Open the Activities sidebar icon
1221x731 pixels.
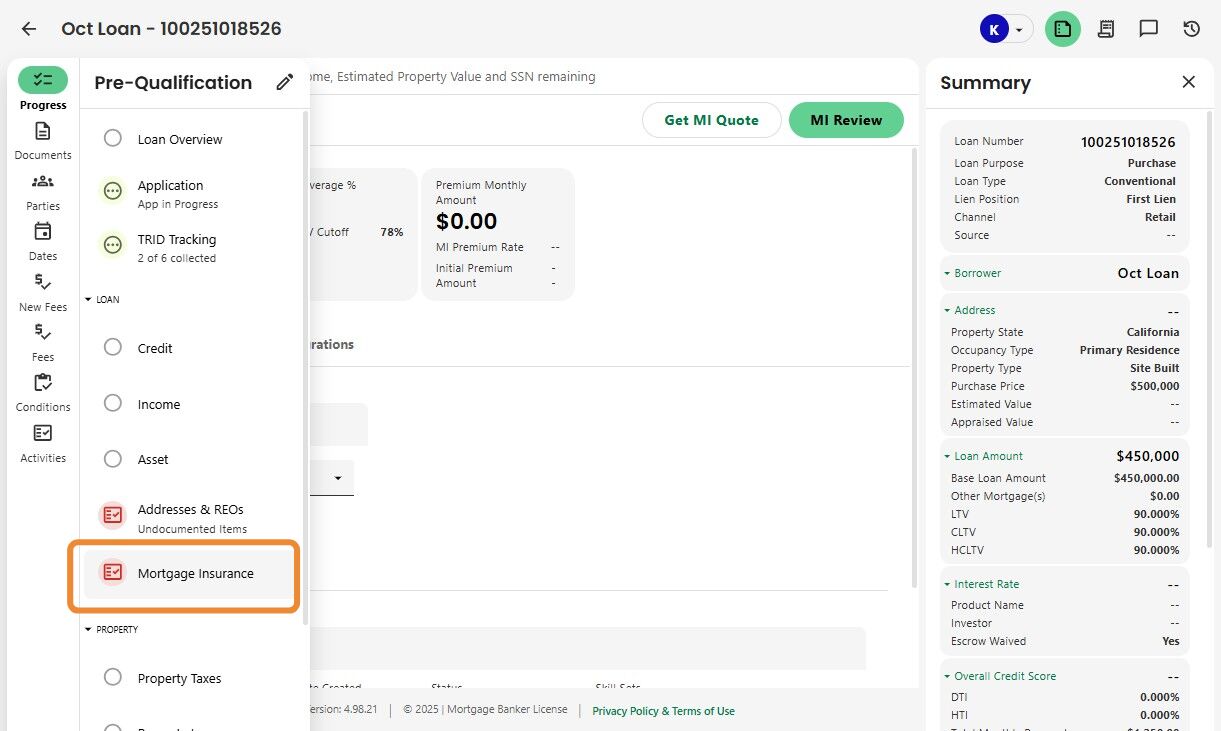42,433
